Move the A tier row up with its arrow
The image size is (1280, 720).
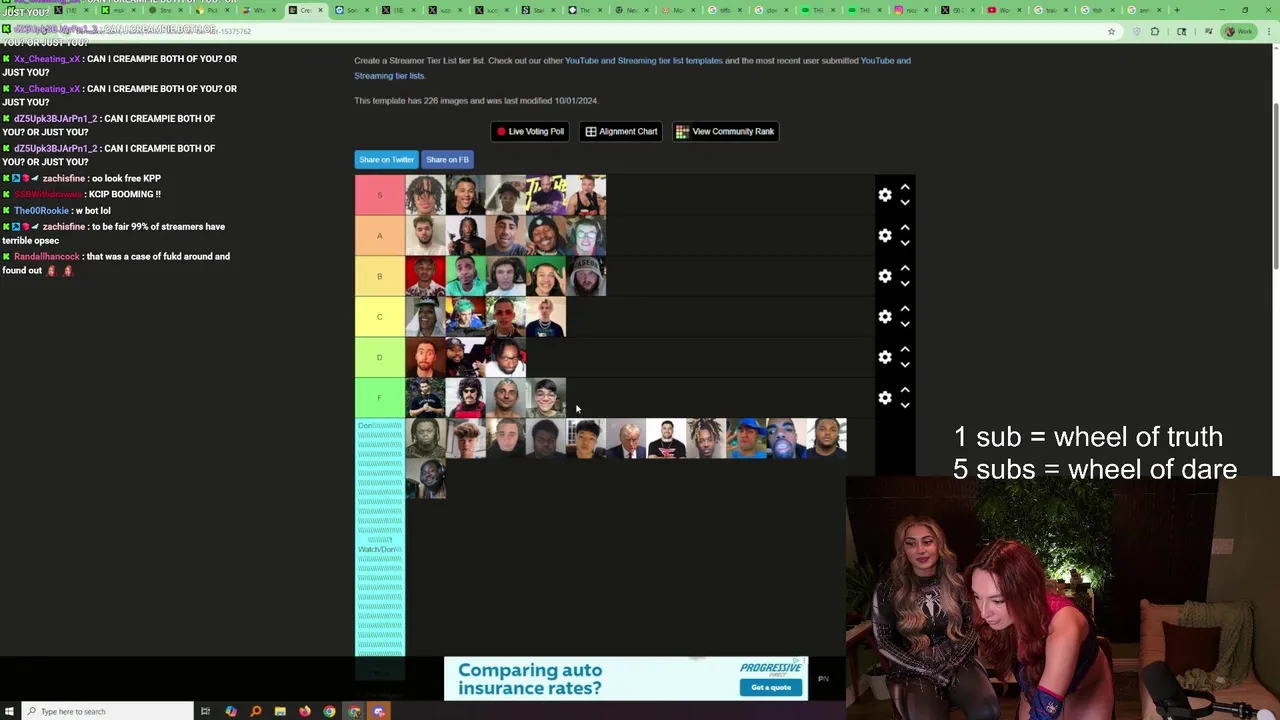coord(905,228)
